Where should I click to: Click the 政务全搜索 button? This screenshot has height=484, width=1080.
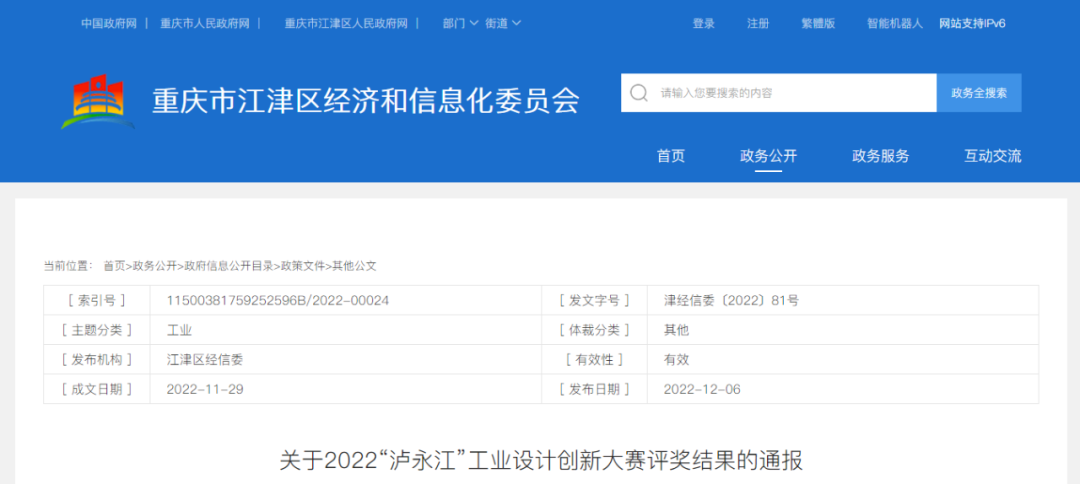[x=979, y=93]
